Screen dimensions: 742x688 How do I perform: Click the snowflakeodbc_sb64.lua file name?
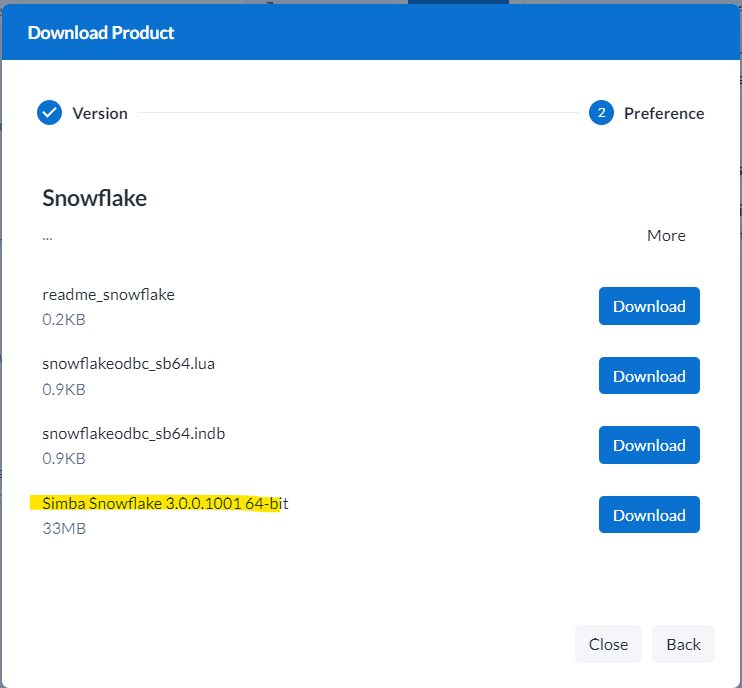click(x=128, y=363)
